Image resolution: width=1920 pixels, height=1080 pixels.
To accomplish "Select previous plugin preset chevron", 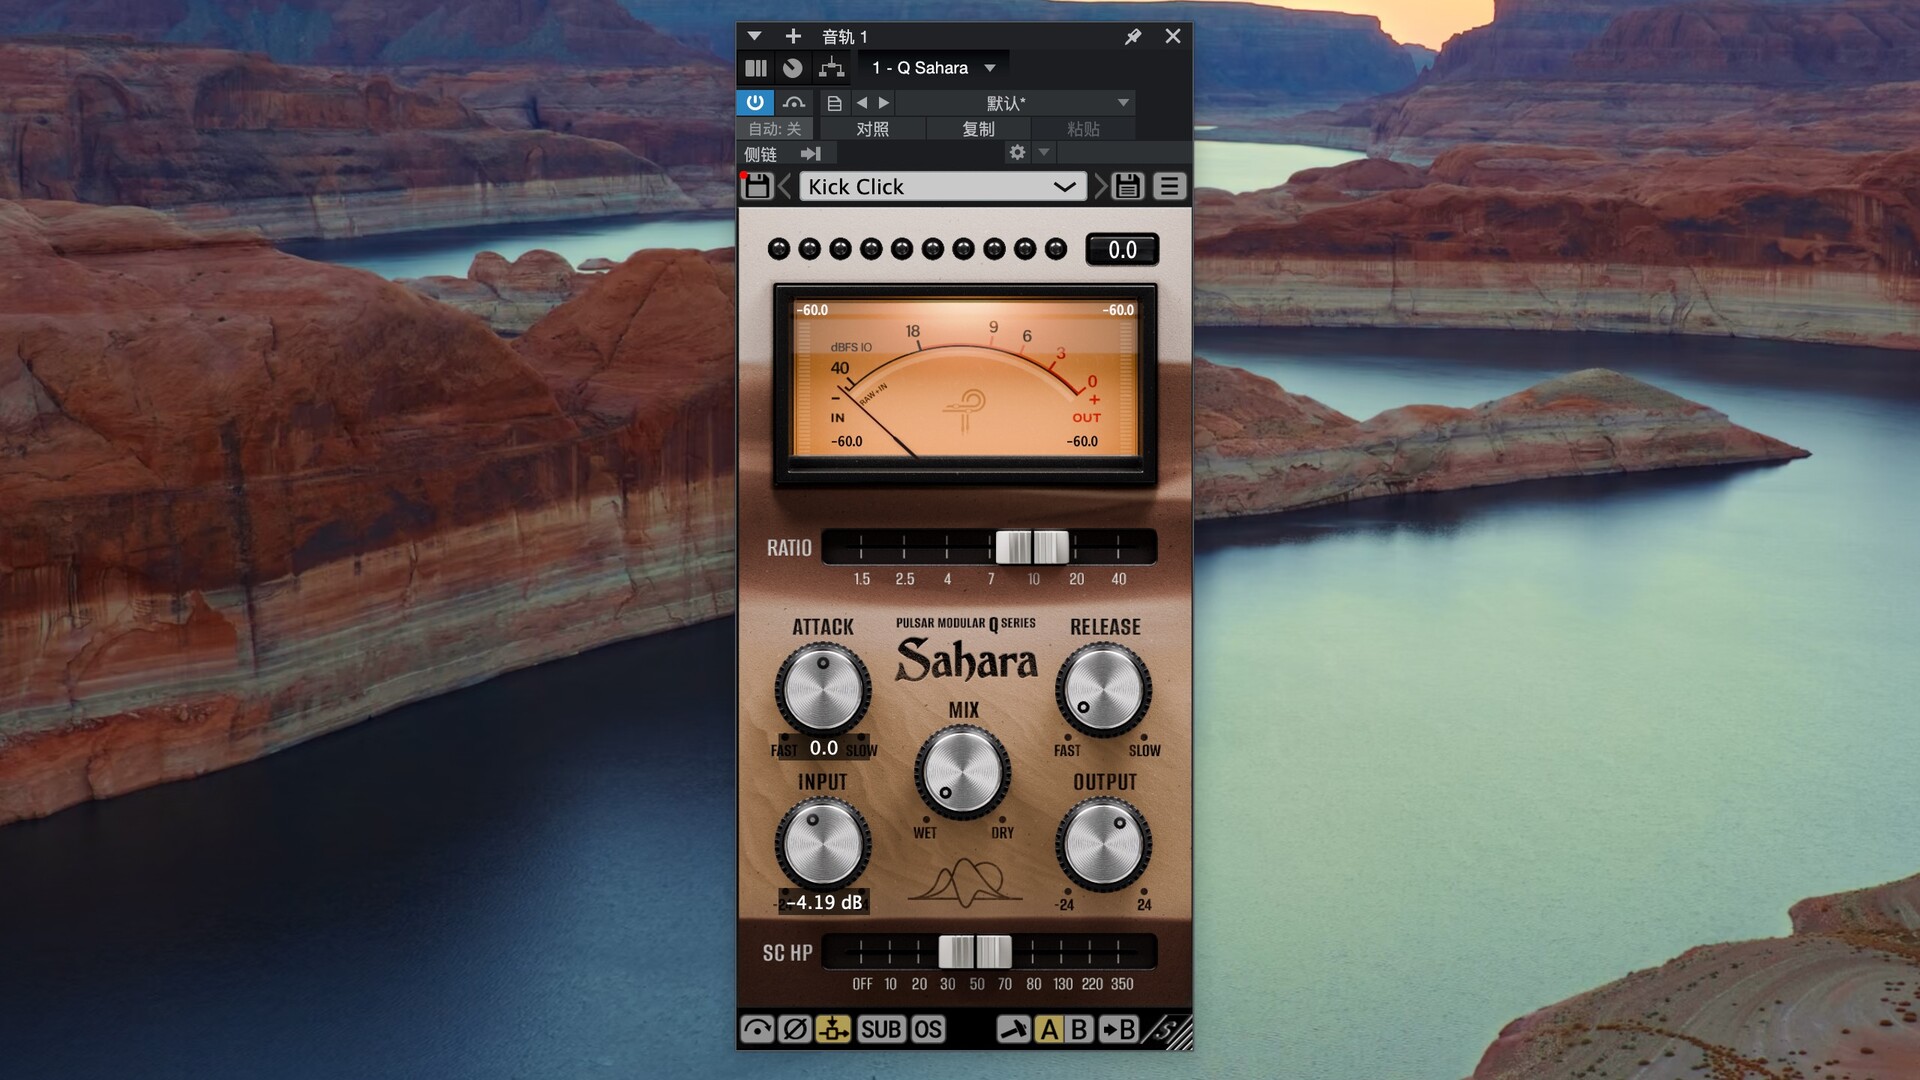I will pos(785,187).
